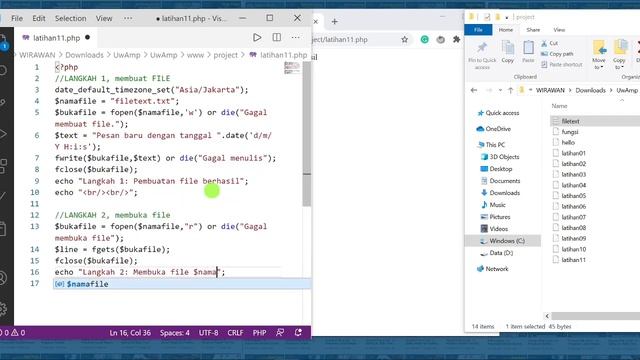Go back in File Explorer
640x360 pixels.
[474, 90]
